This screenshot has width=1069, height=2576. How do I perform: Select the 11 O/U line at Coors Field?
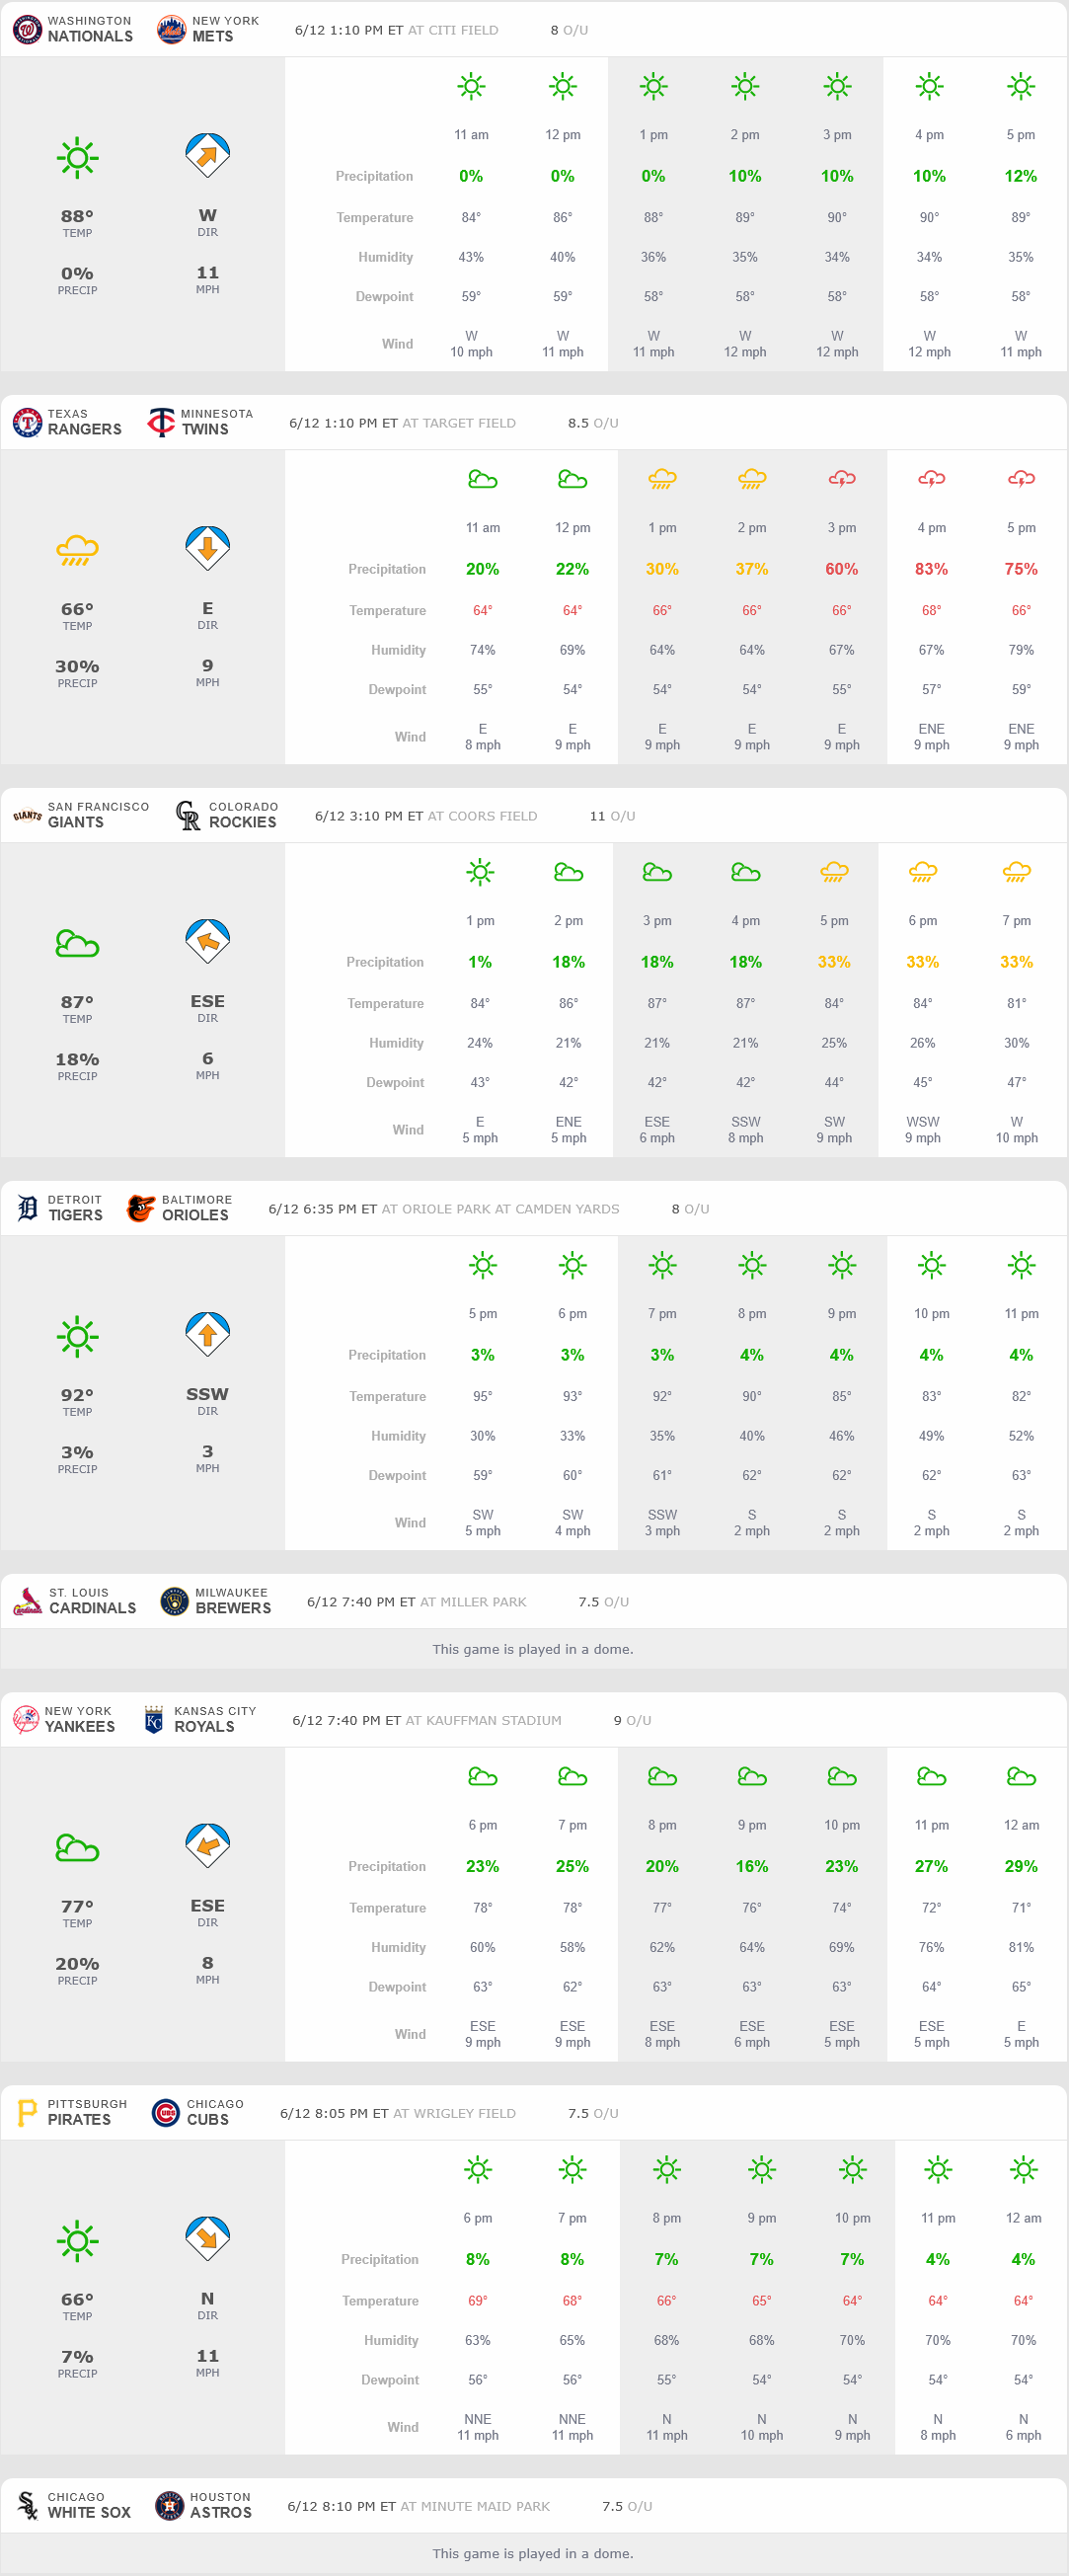pos(611,816)
